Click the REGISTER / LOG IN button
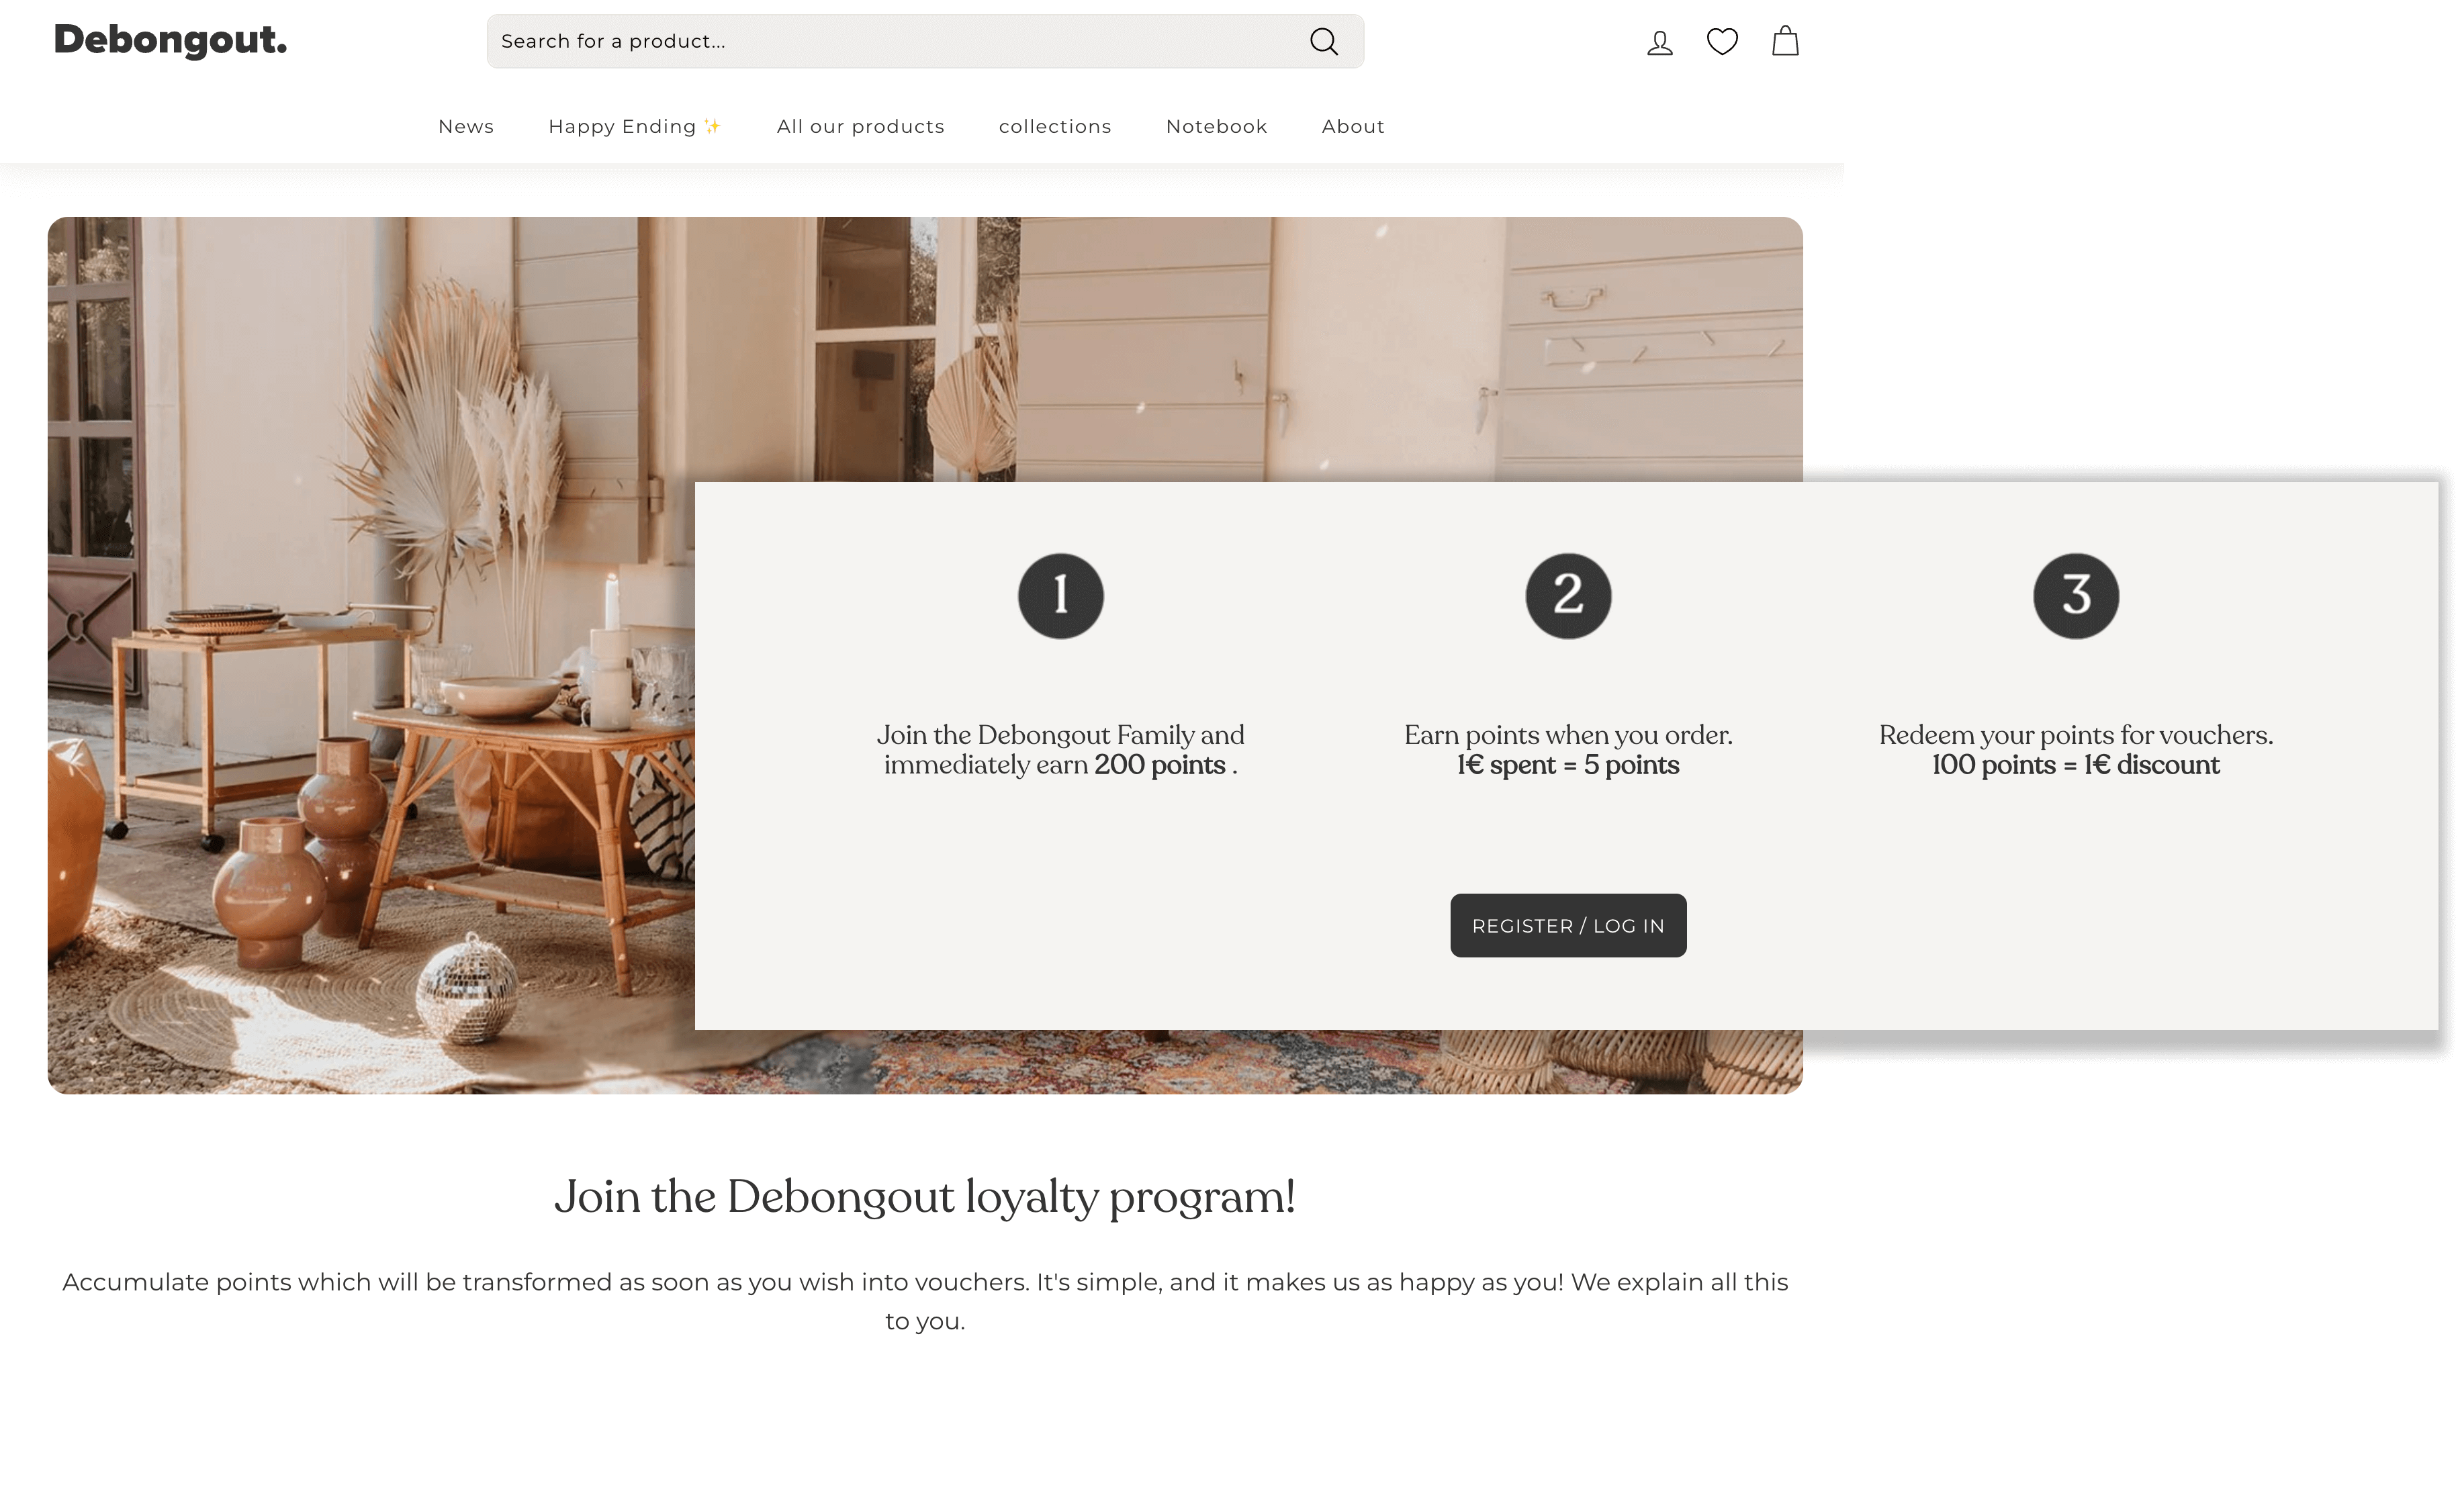Viewport: 2460px width, 1512px height. 1565,925
